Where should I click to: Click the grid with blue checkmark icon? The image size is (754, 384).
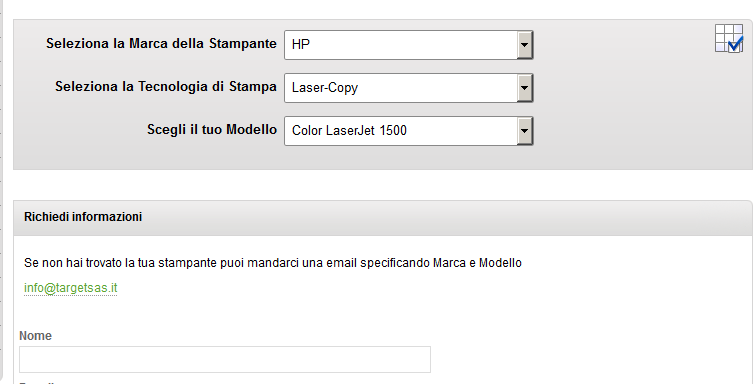pyautogui.click(x=729, y=38)
